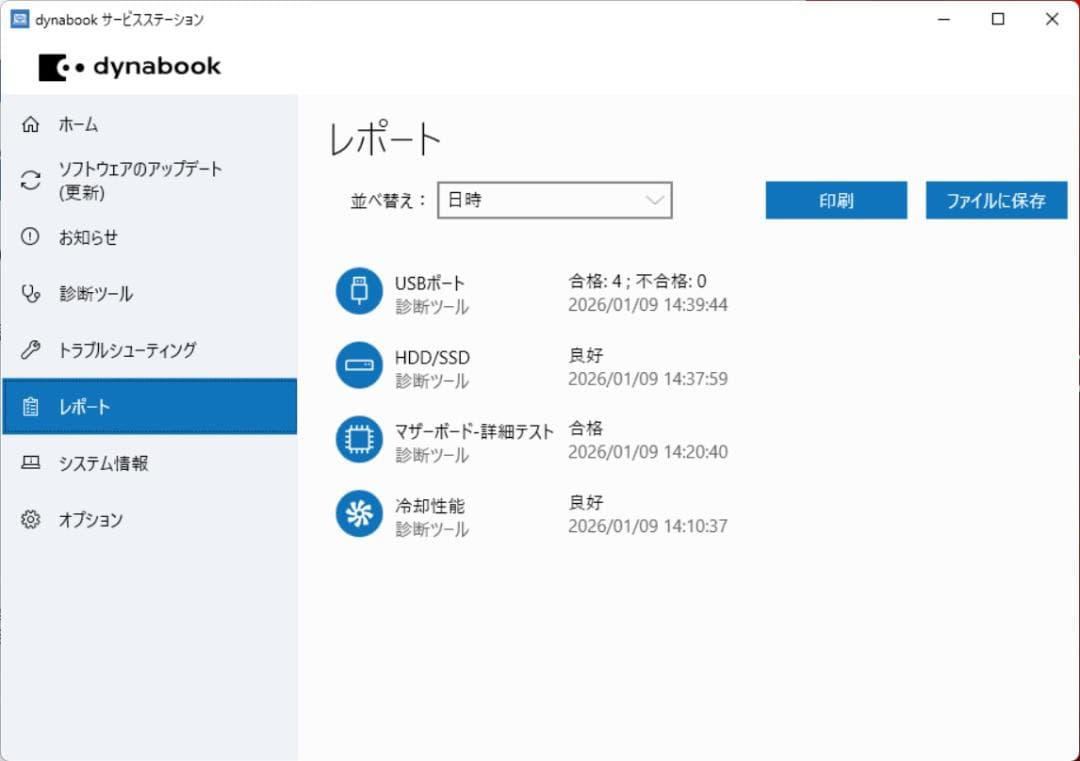The width and height of the screenshot is (1080, 761).
Task: Click the レポート clipboard icon
Action: [30, 406]
